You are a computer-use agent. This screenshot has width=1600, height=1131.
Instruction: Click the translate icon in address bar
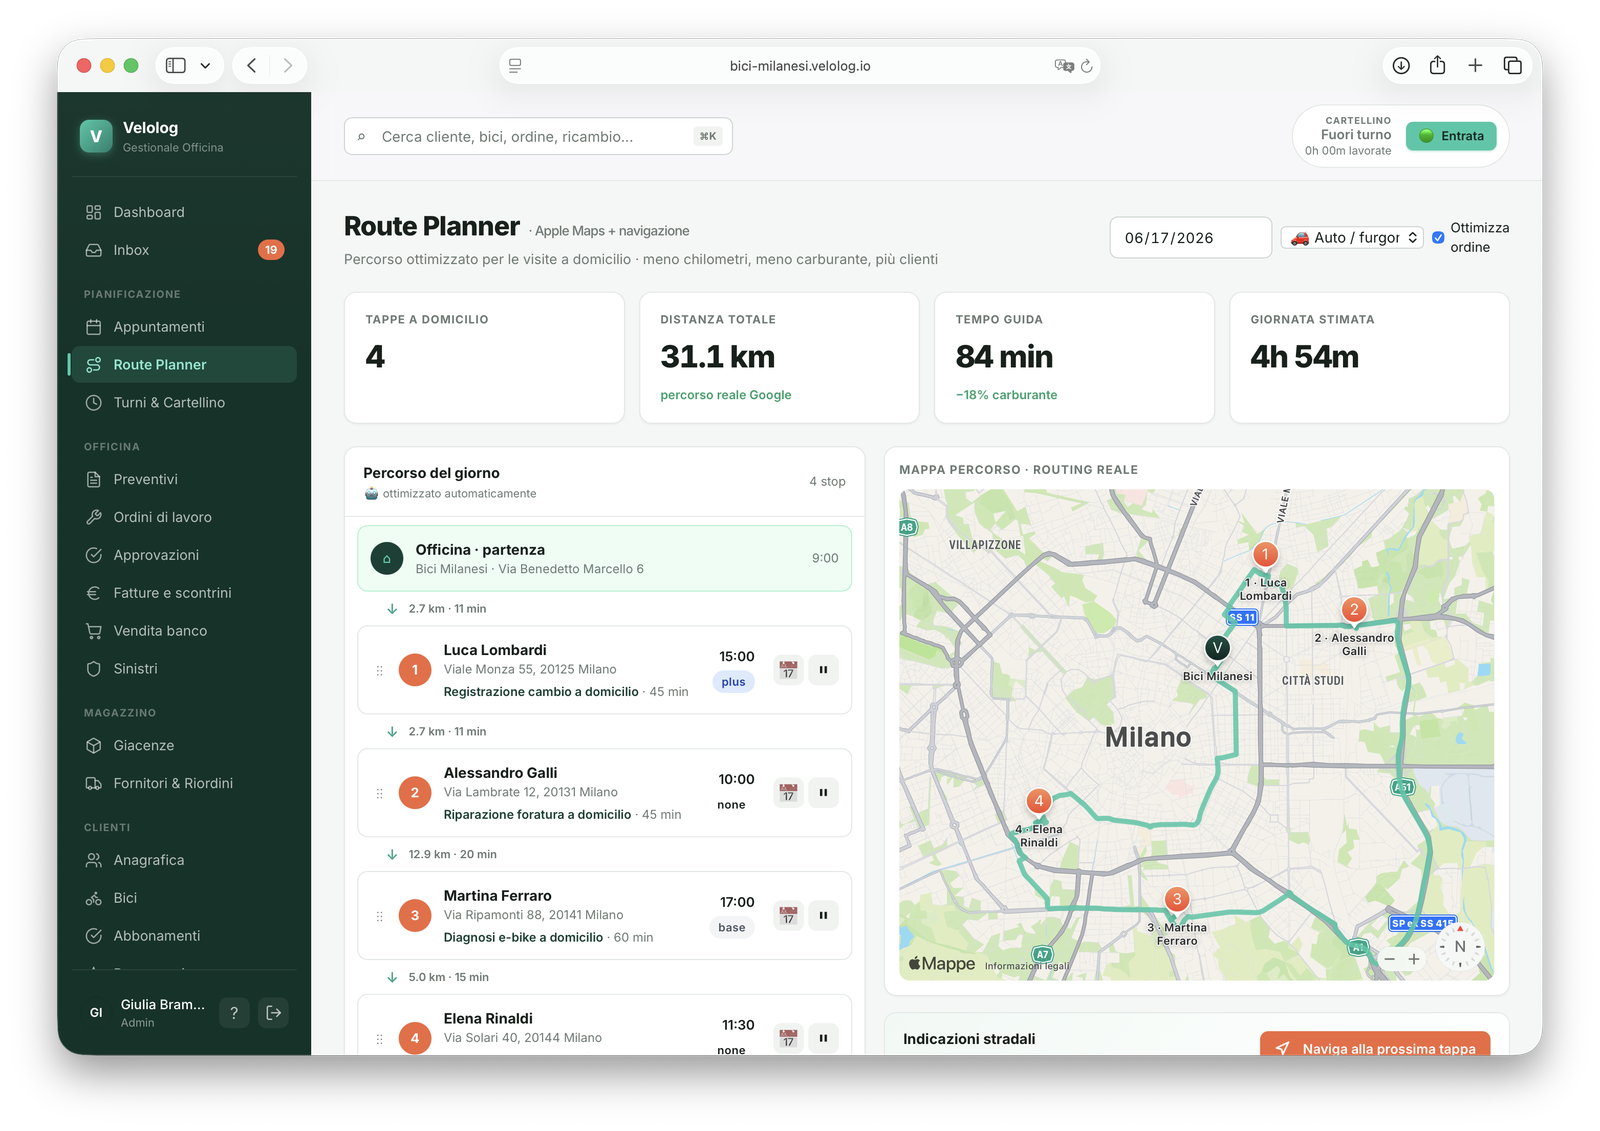point(1064,66)
